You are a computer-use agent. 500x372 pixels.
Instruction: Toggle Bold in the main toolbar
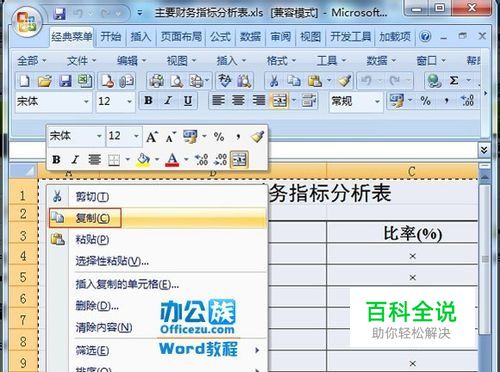(x=148, y=100)
